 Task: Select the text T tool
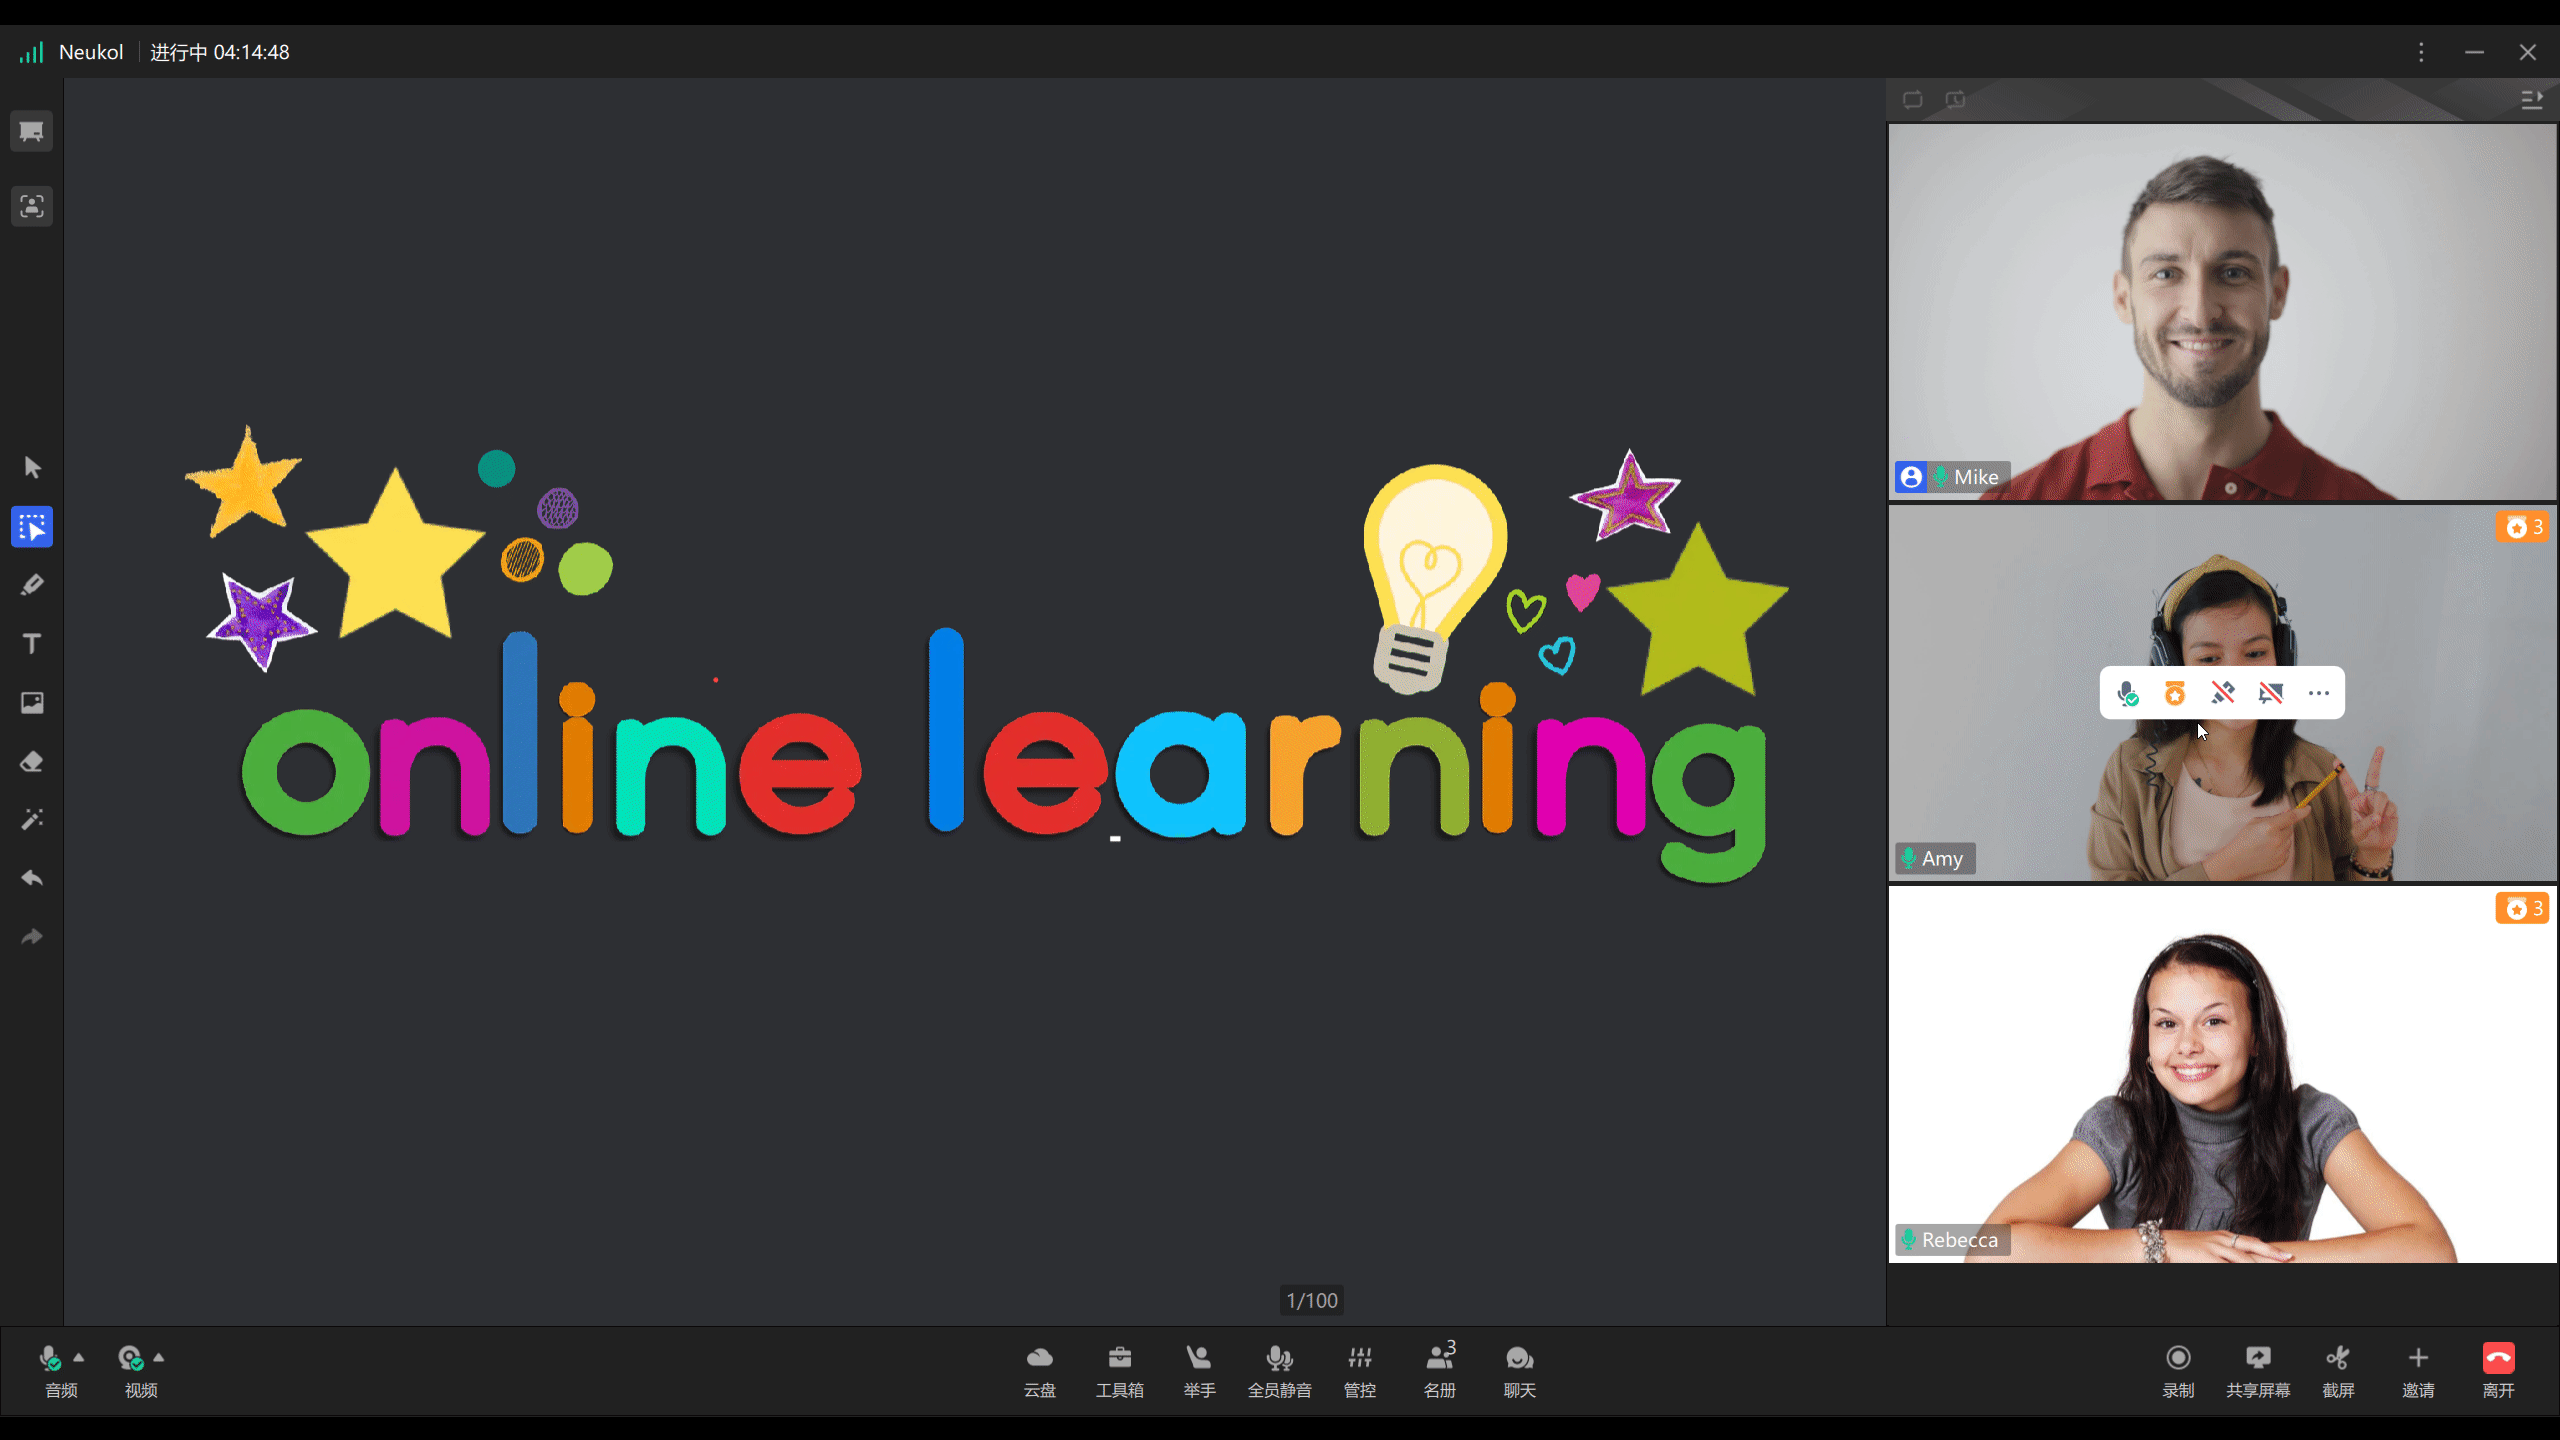coord(32,643)
